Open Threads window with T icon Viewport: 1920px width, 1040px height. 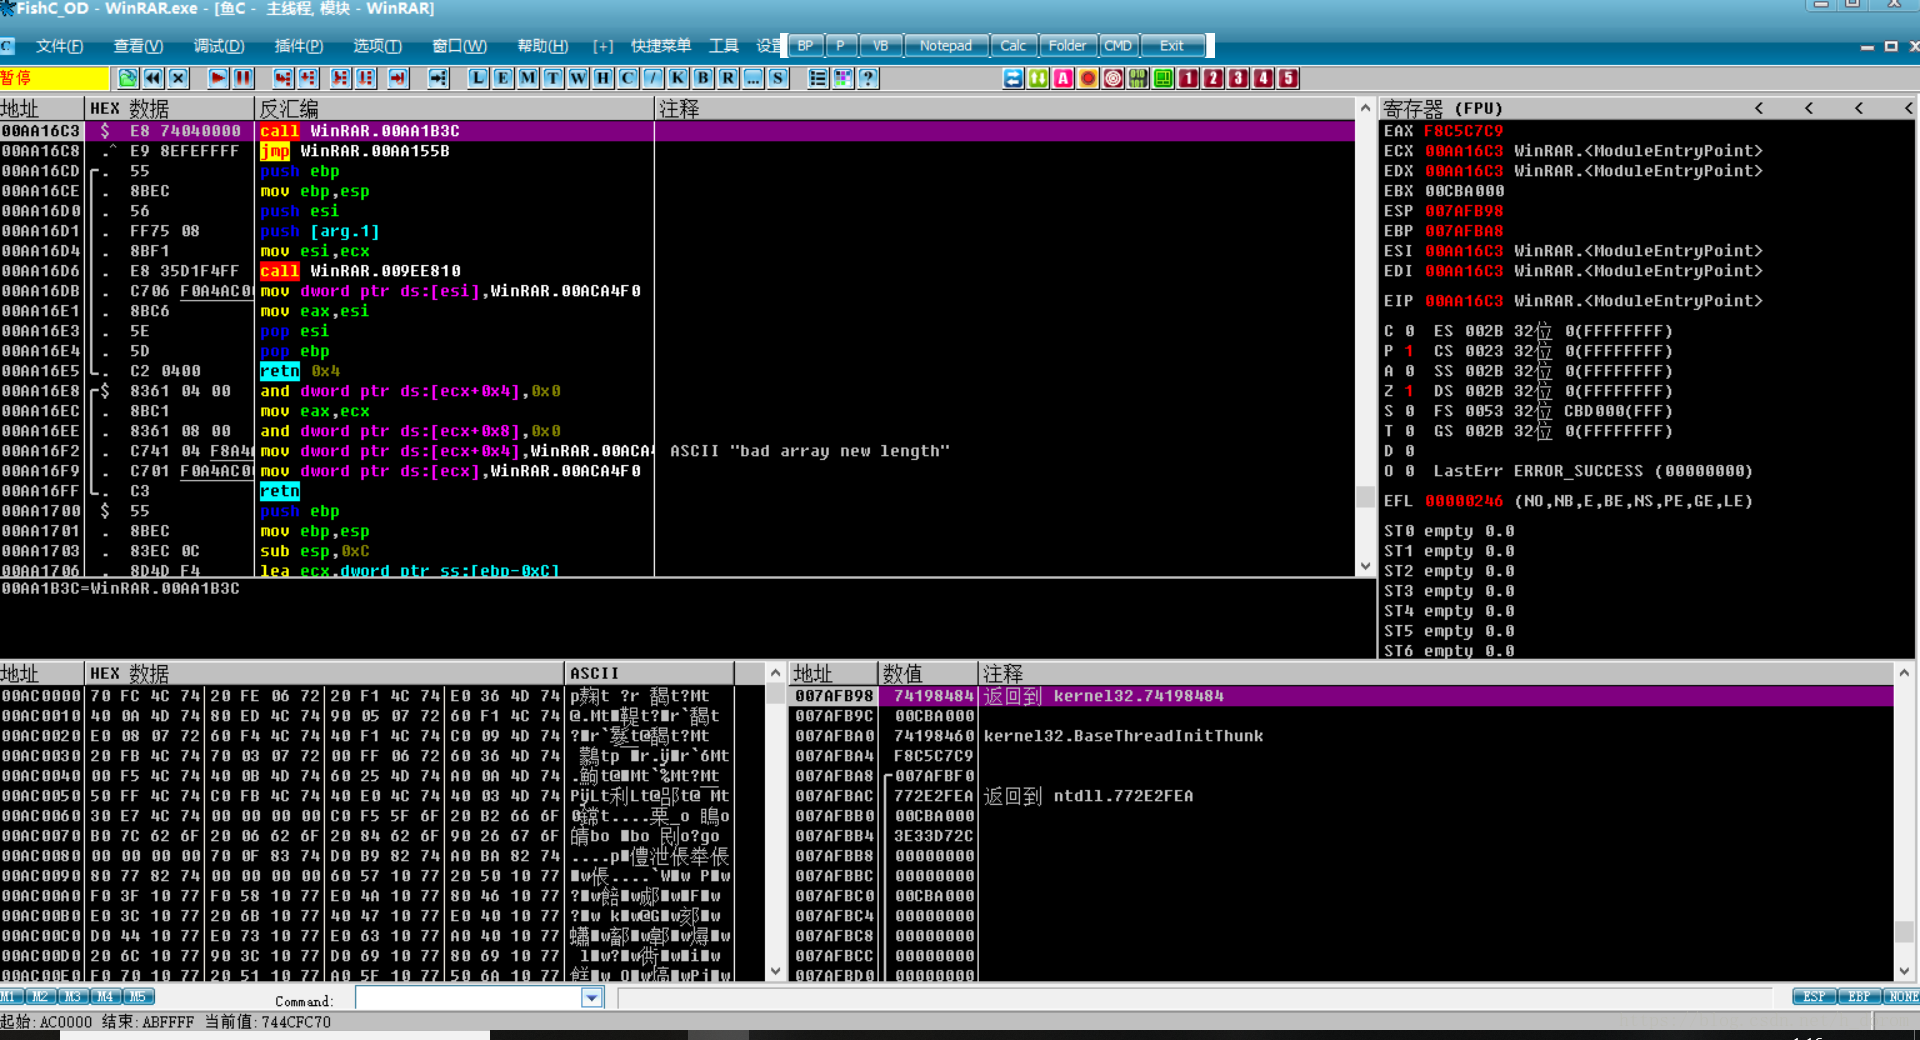coord(553,78)
